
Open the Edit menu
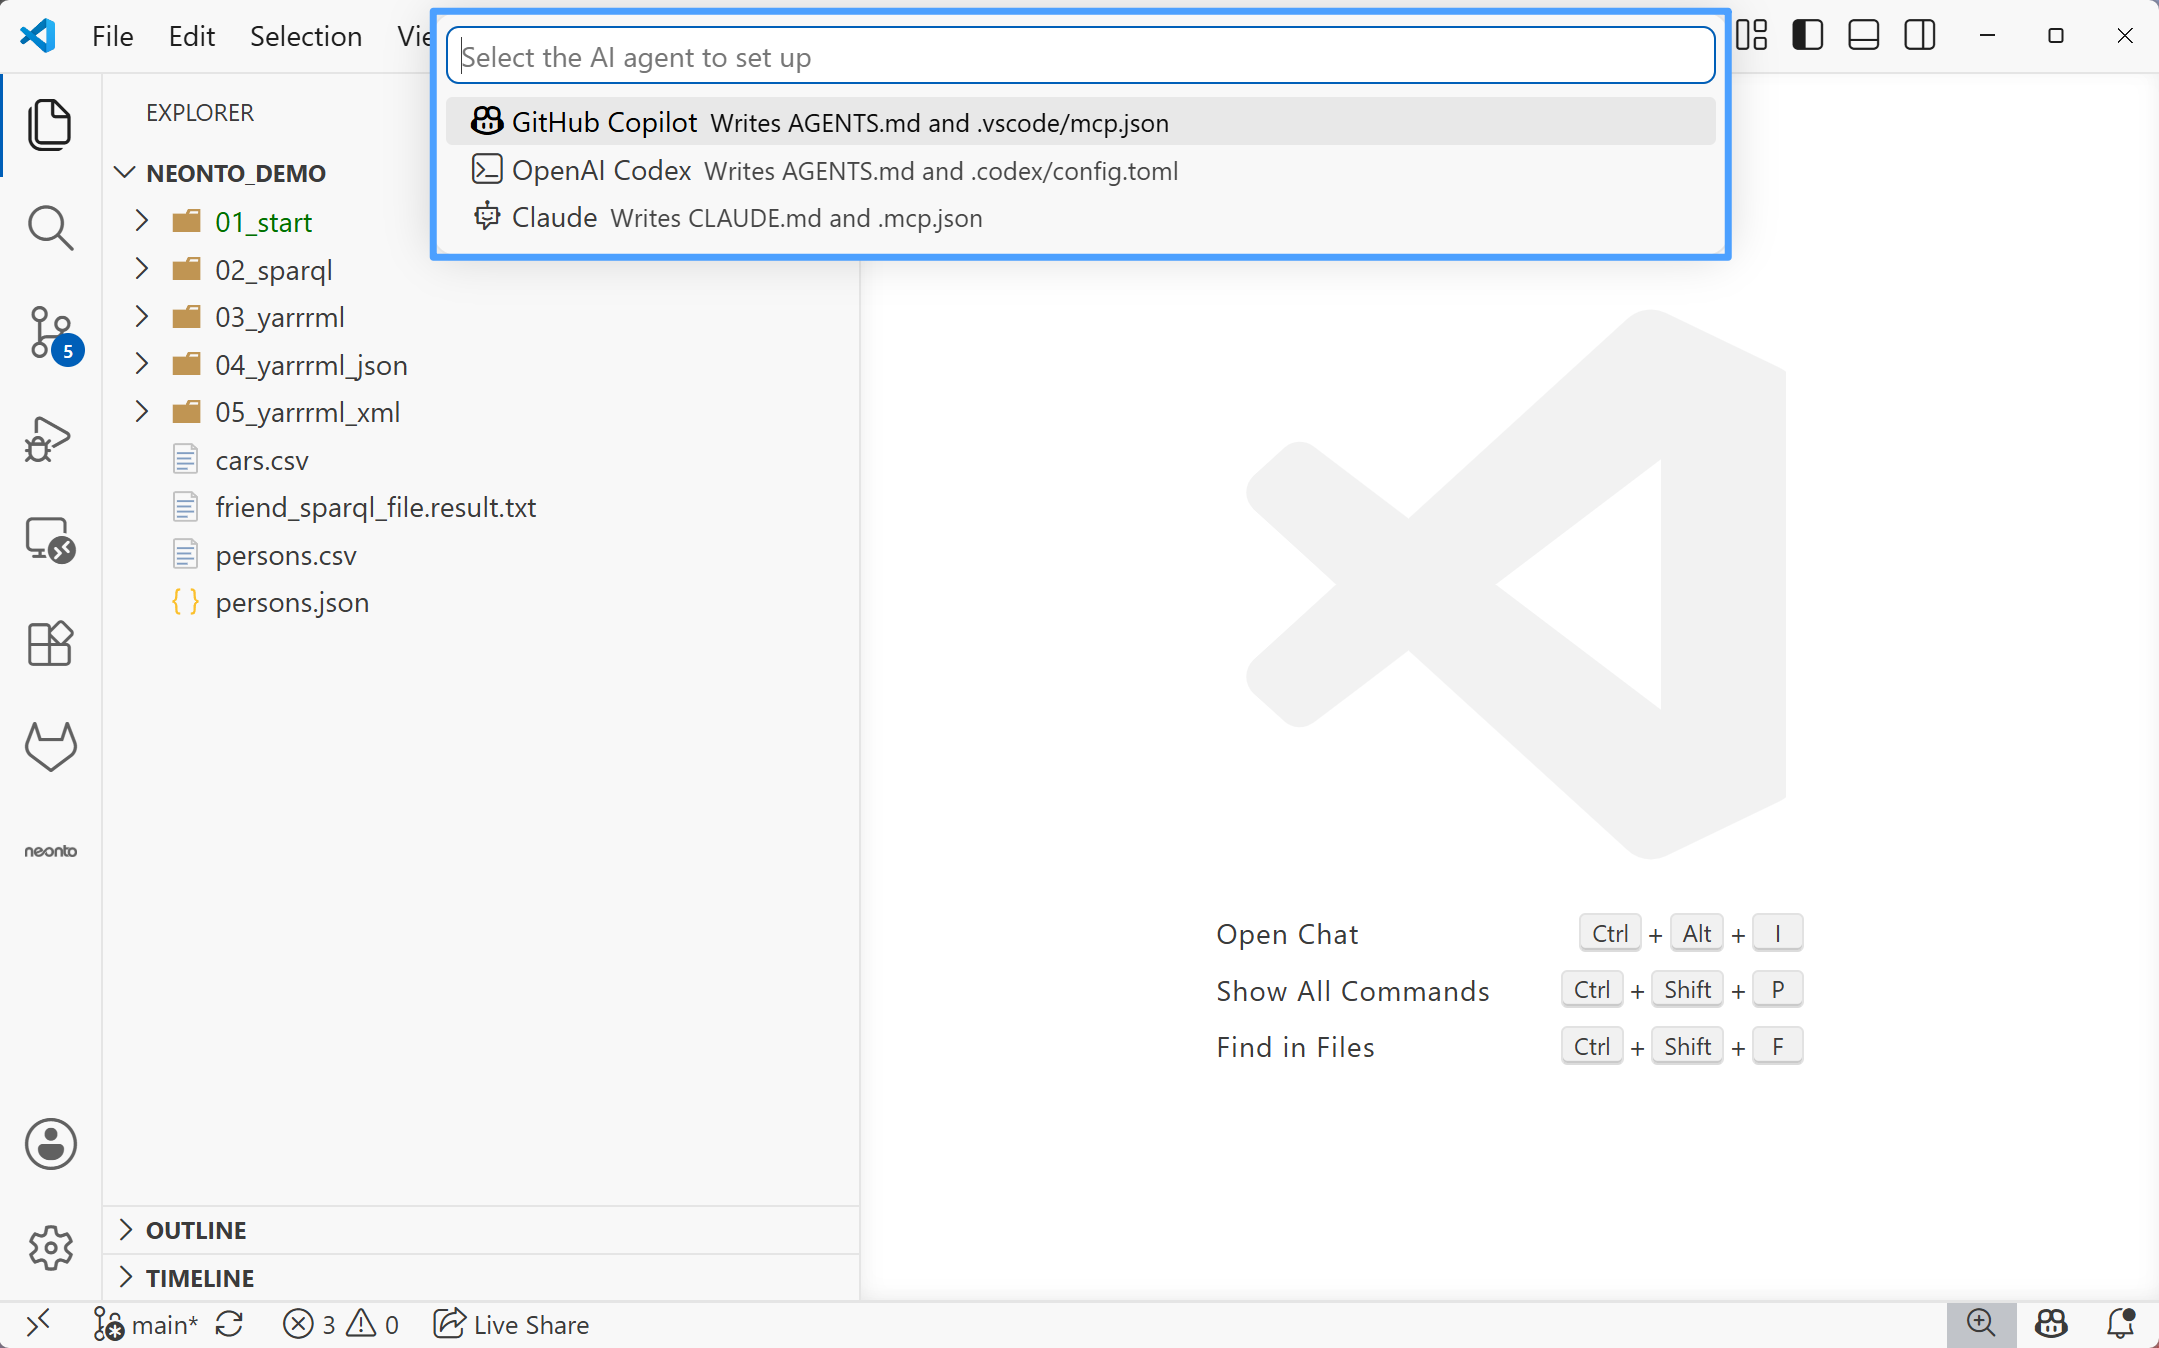tap(192, 36)
